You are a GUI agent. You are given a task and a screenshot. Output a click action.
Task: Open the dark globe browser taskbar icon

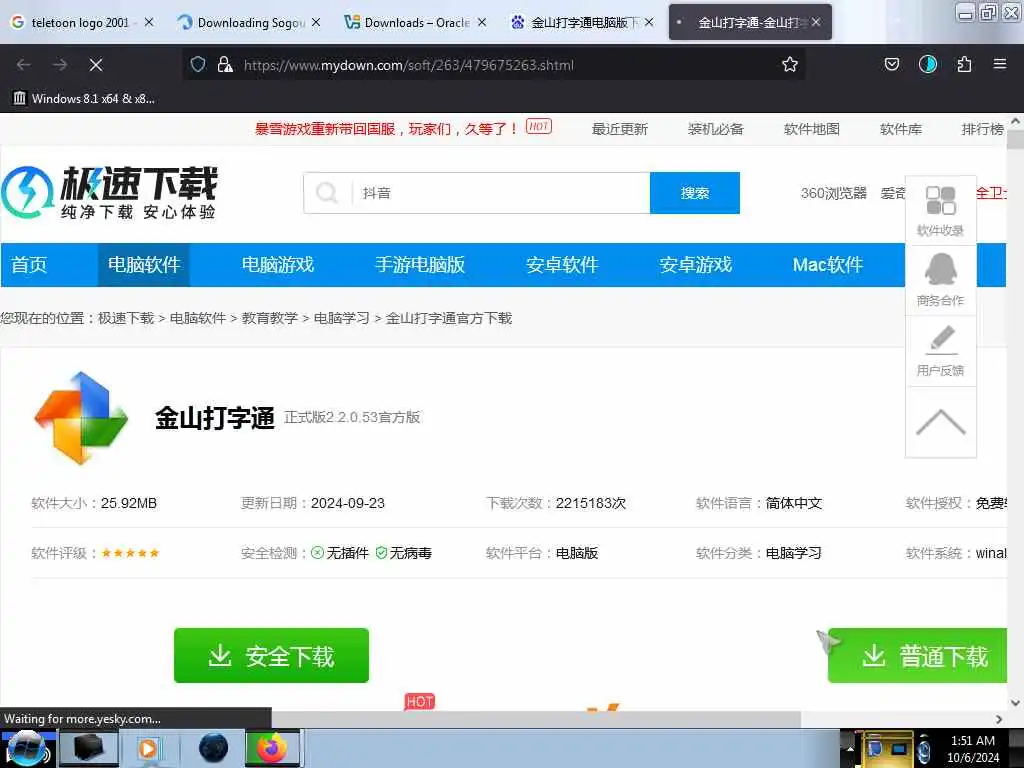pyautogui.click(x=214, y=748)
